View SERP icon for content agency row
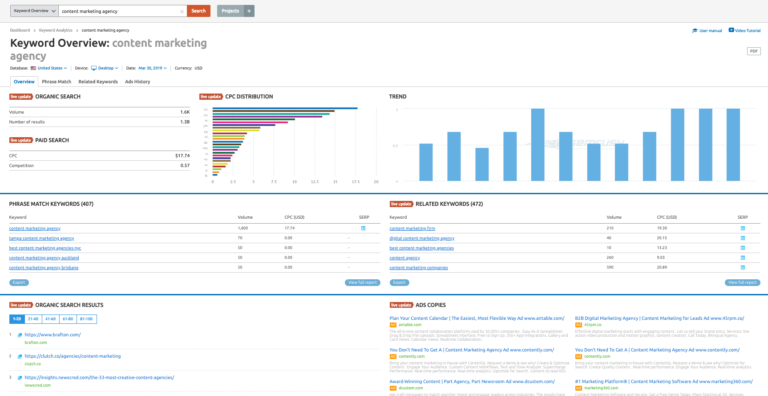 (x=743, y=258)
